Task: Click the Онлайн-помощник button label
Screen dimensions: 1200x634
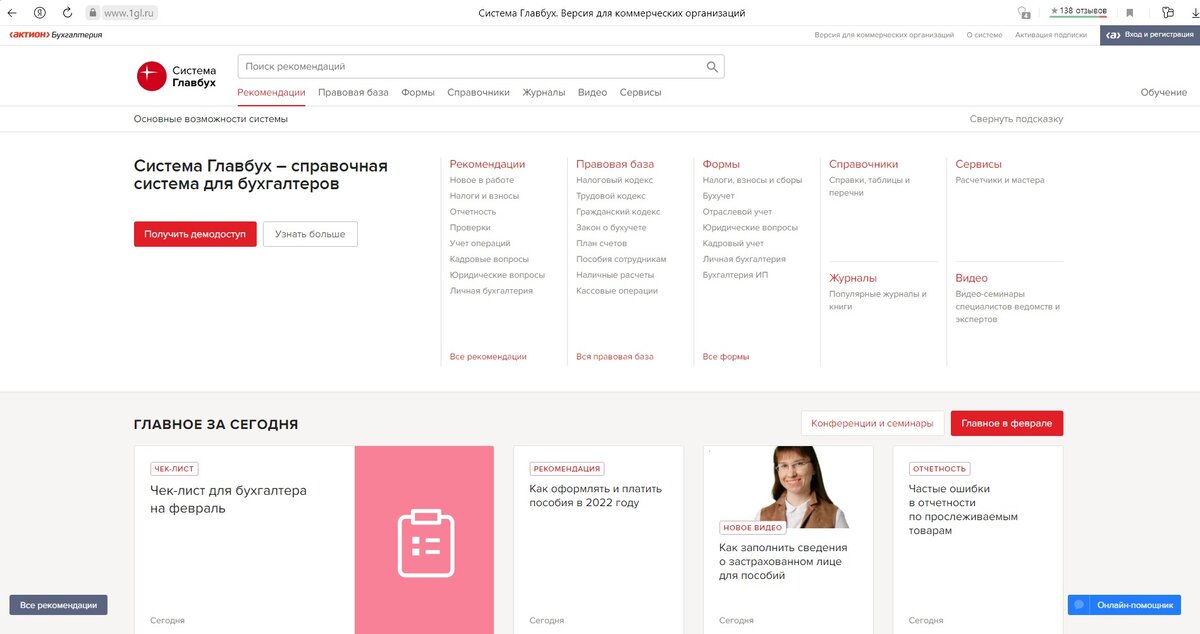Action: [x=1134, y=605]
